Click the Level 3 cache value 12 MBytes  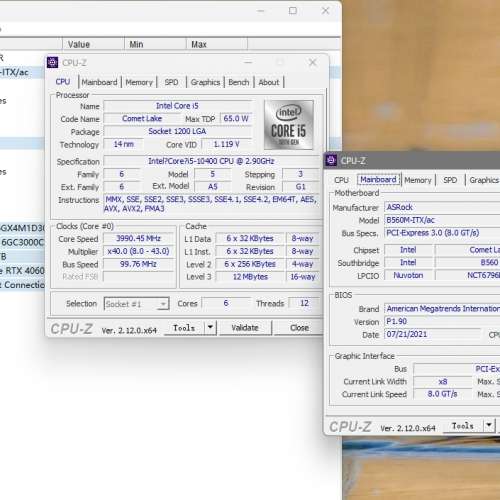pyautogui.click(x=250, y=277)
